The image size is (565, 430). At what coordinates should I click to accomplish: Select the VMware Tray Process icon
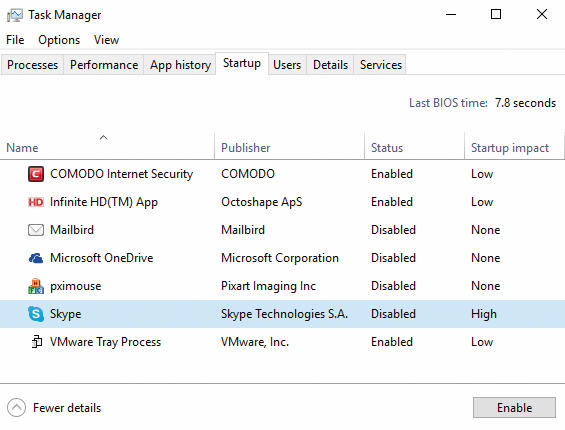click(x=36, y=342)
